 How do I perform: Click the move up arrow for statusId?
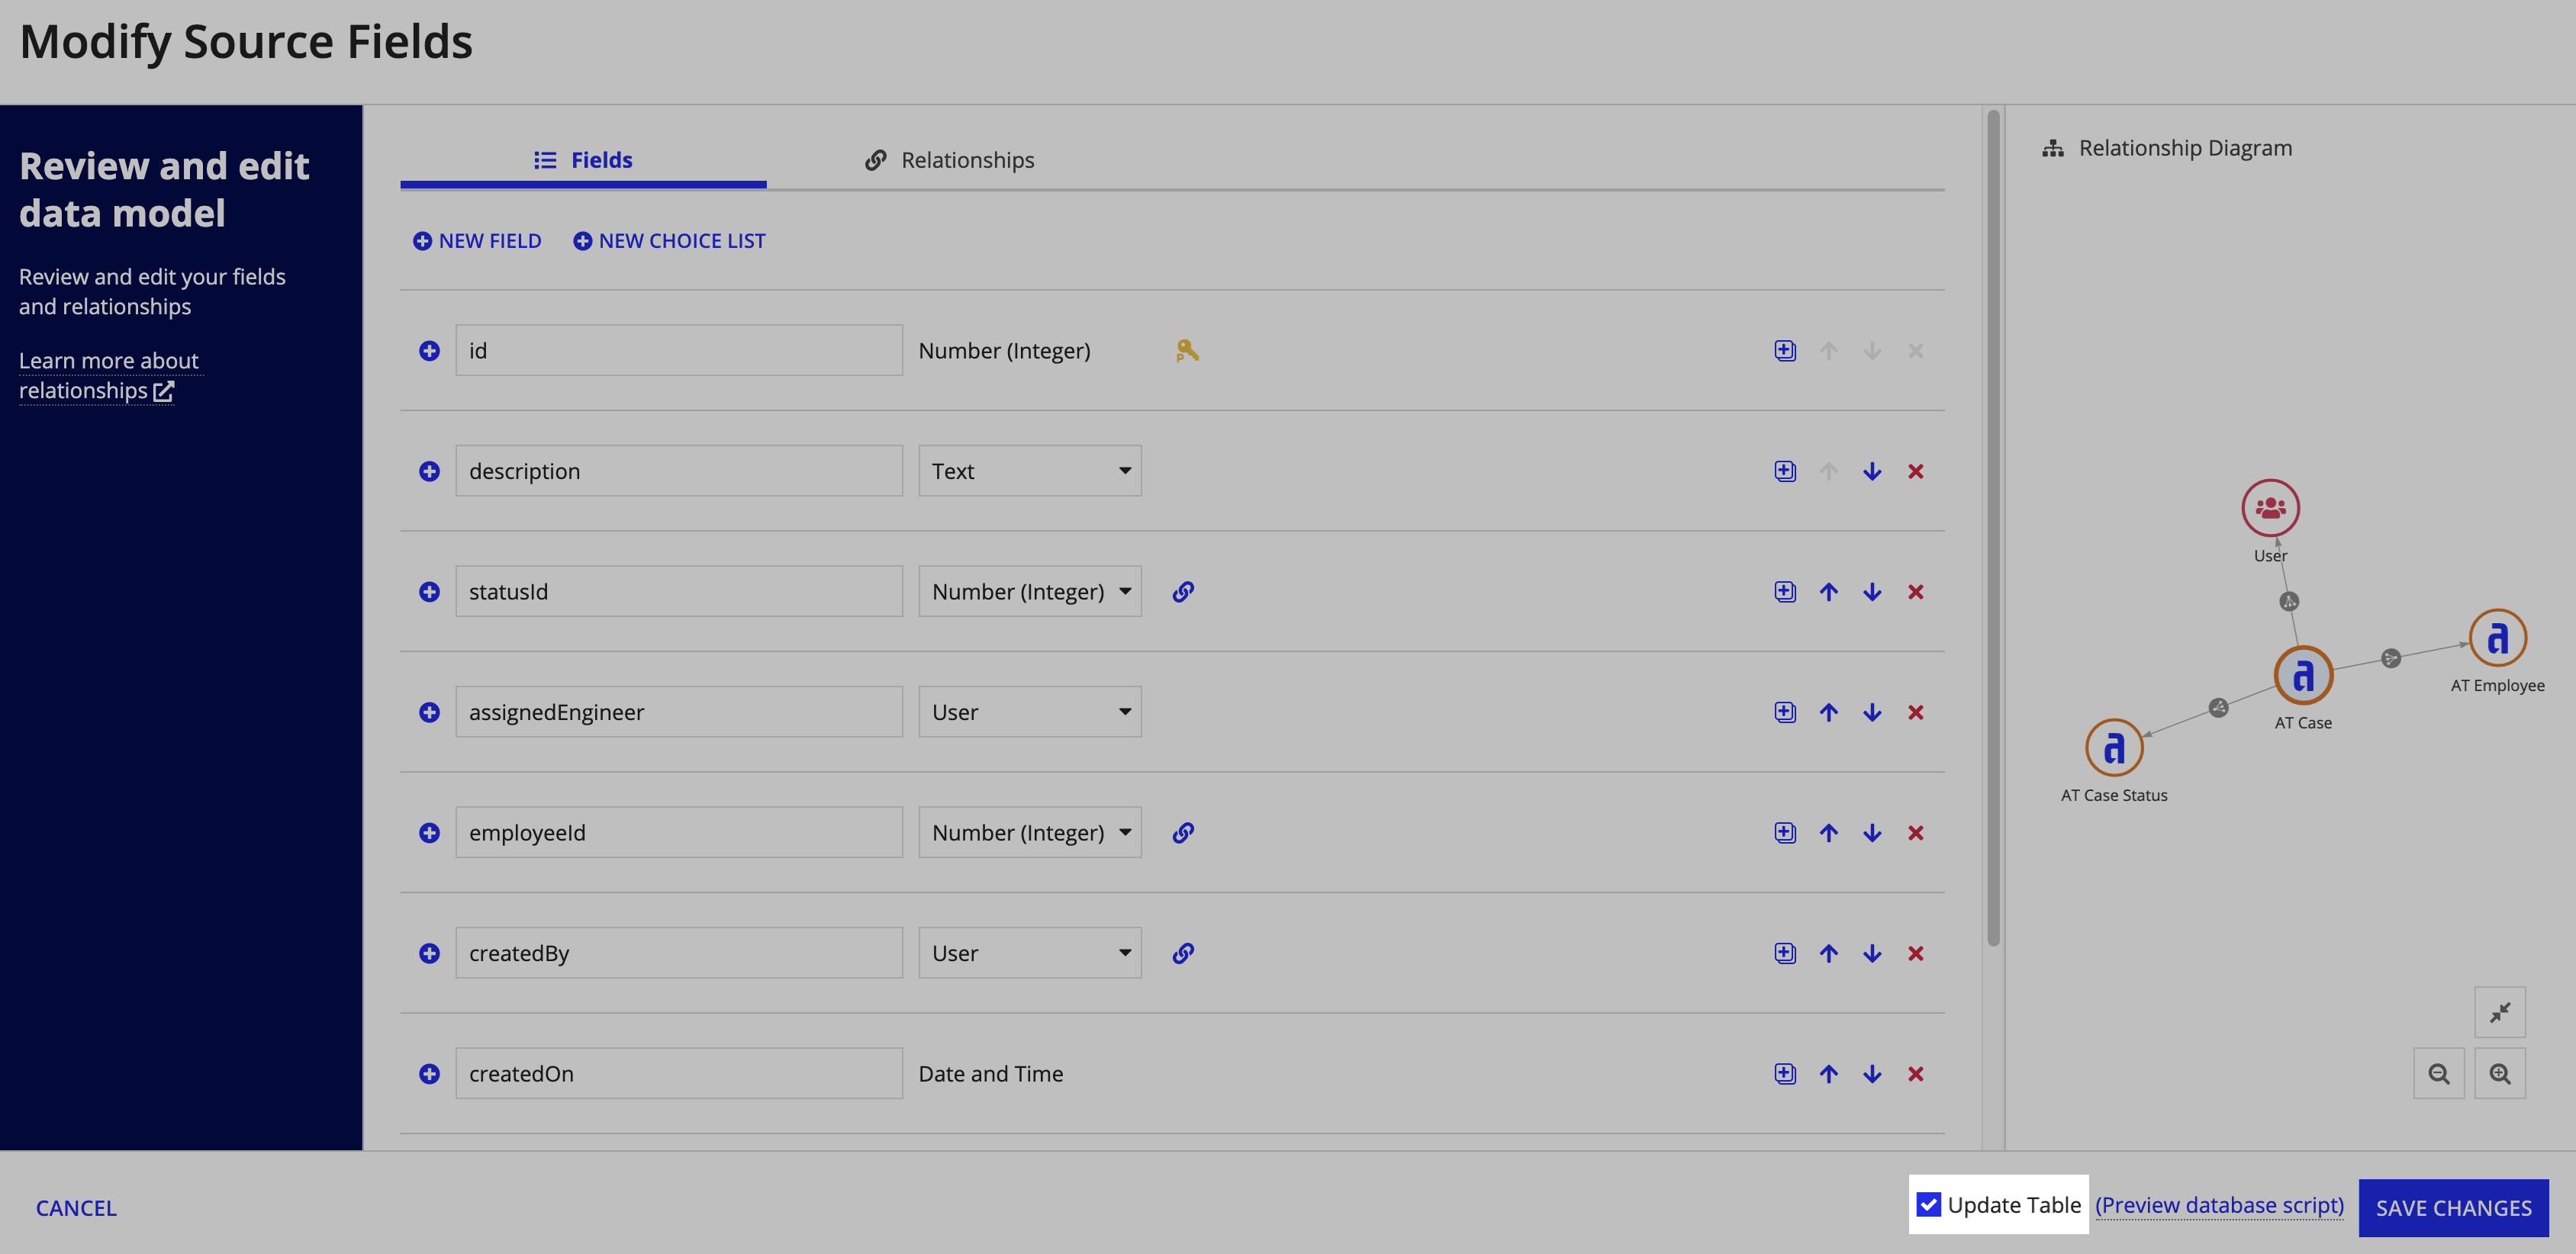tap(1827, 590)
